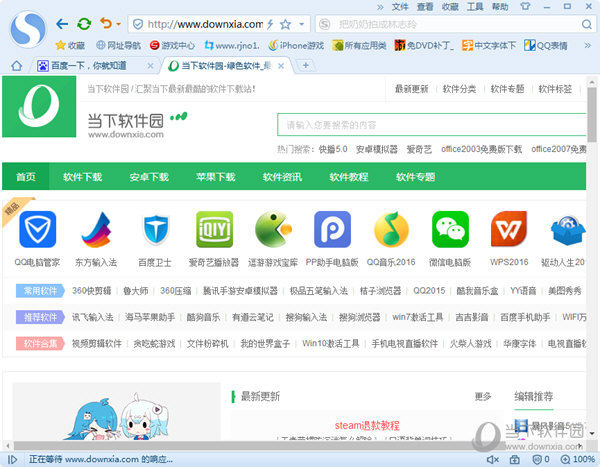Click the shield security icon in address bar
600x467 pixels.
138,24
